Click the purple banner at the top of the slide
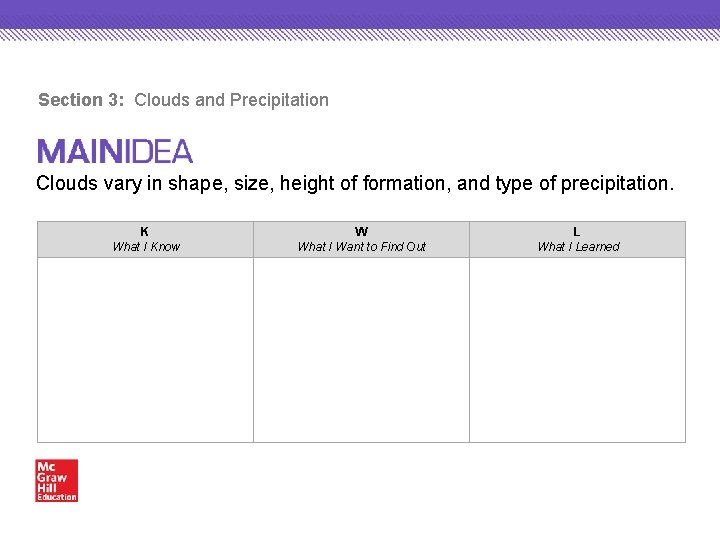 tap(360, 13)
